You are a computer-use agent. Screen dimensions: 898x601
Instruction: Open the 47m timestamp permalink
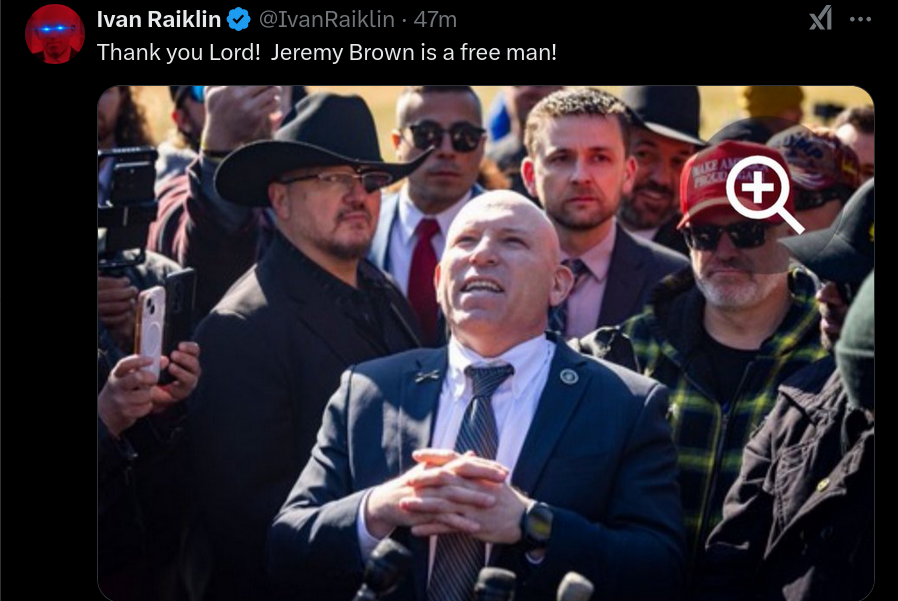tap(435, 19)
